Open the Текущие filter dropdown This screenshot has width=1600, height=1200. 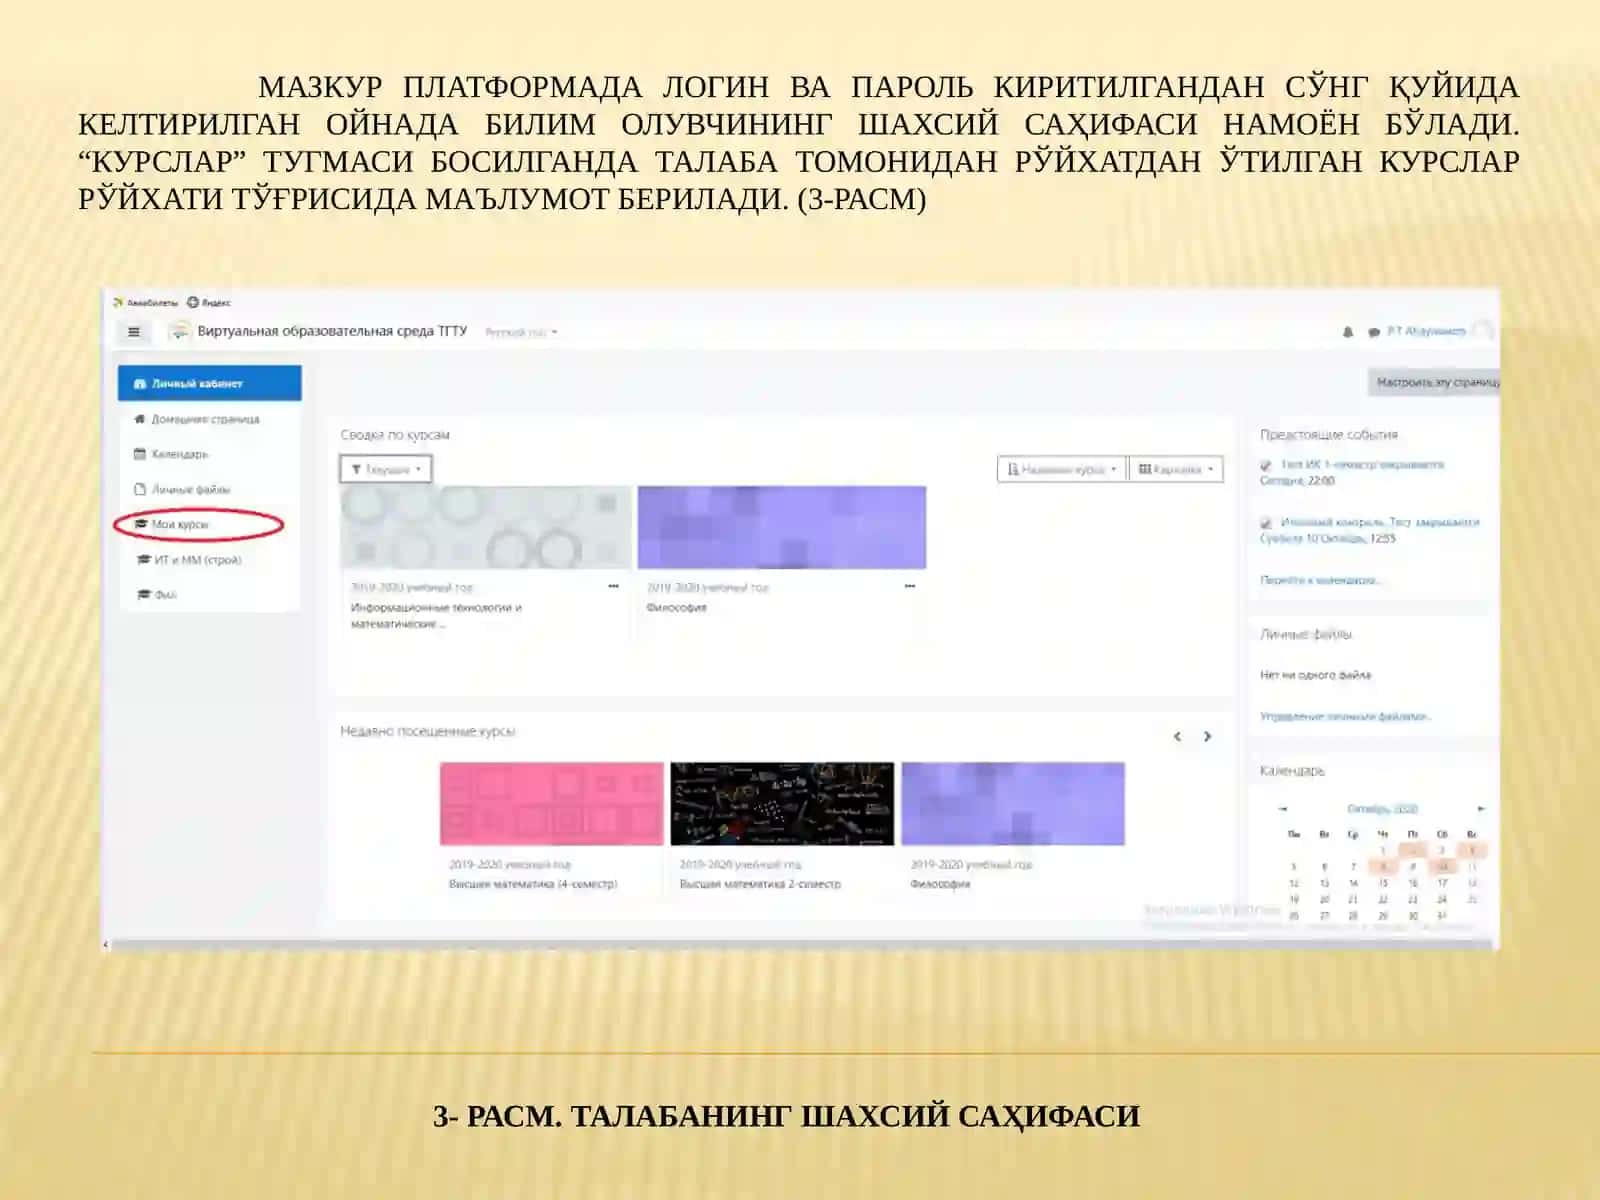(386, 469)
